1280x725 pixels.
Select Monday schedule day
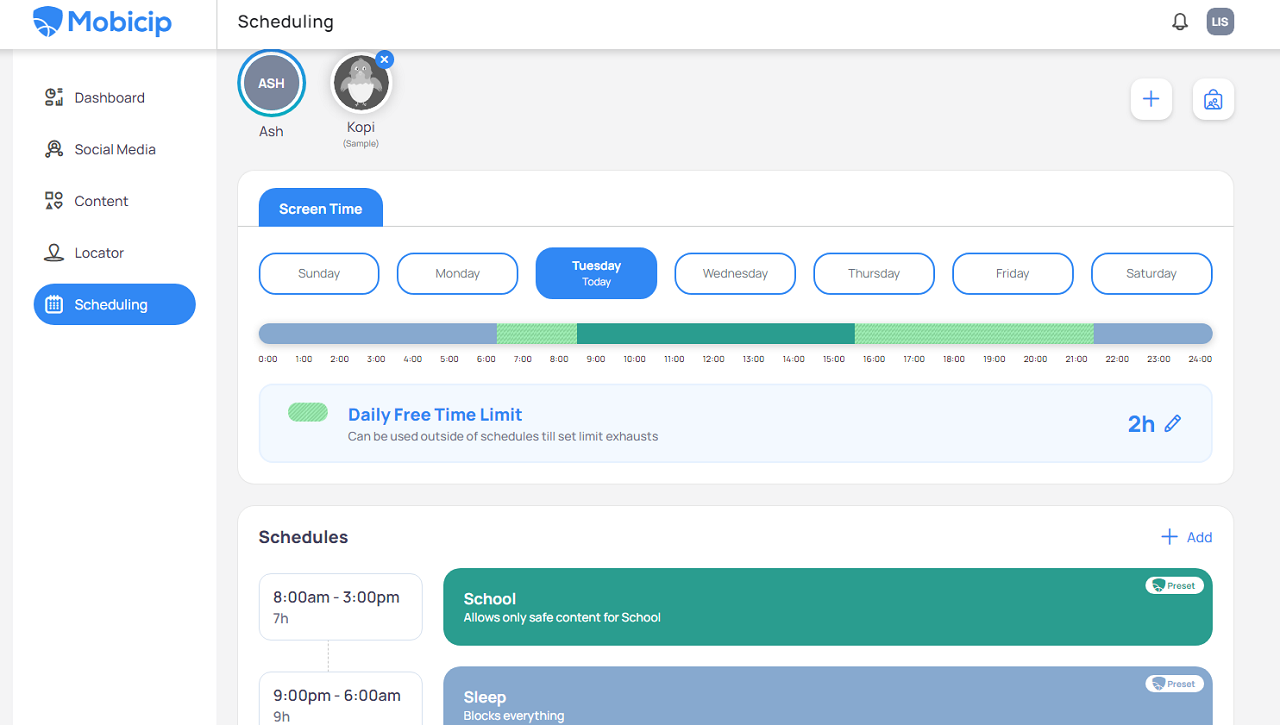pyautogui.click(x=458, y=273)
